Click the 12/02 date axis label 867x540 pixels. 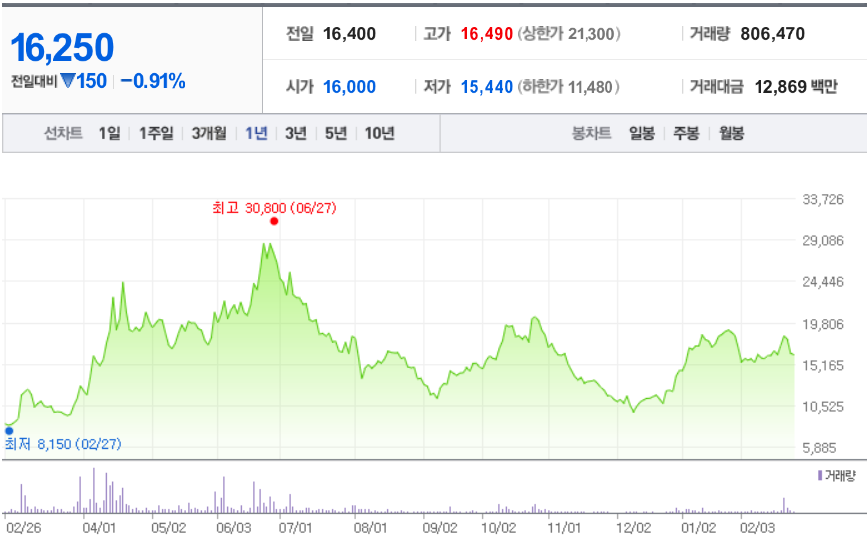(634, 528)
